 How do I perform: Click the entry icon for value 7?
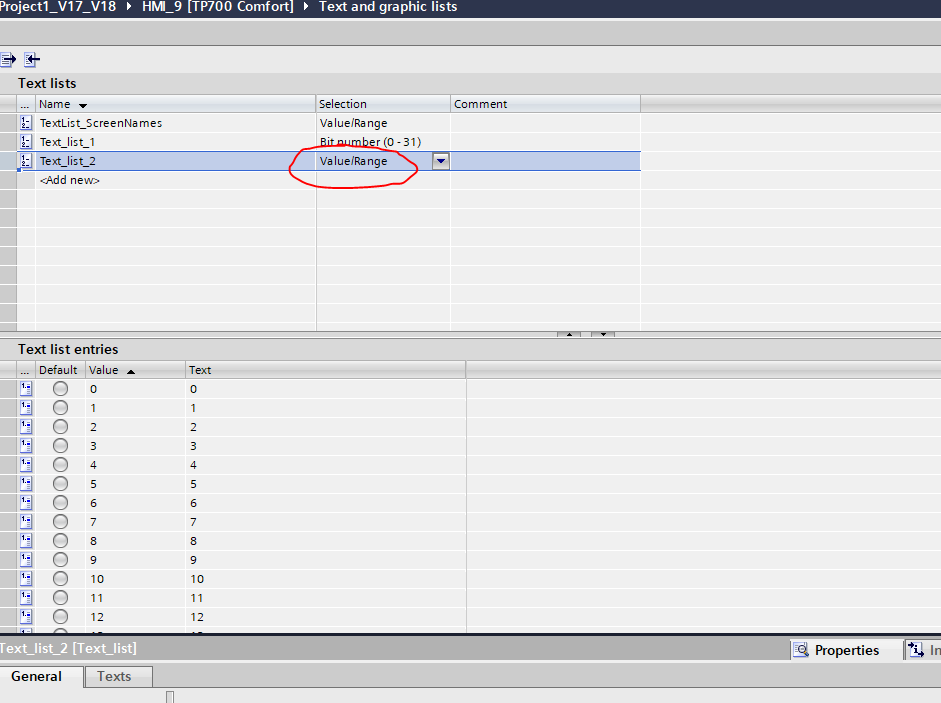coord(26,522)
